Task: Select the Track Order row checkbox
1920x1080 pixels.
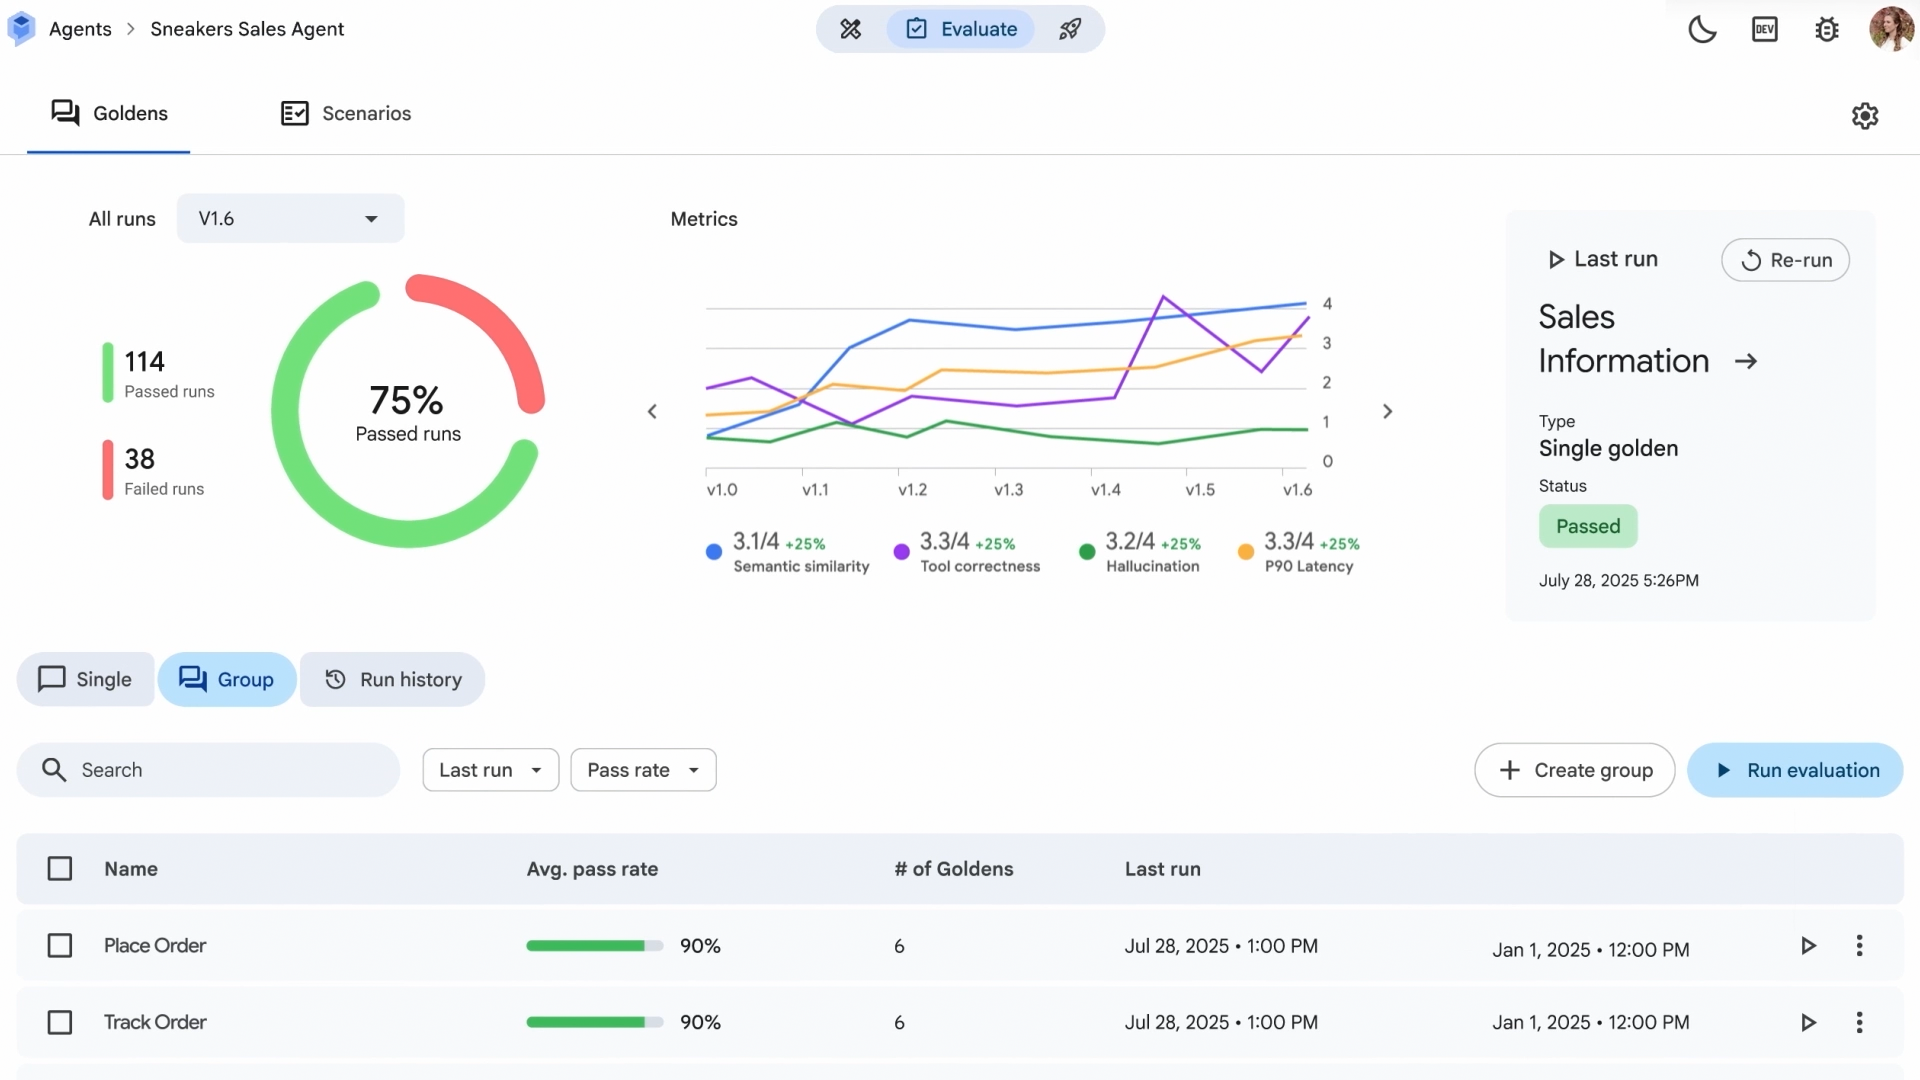Action: pos(60,1022)
